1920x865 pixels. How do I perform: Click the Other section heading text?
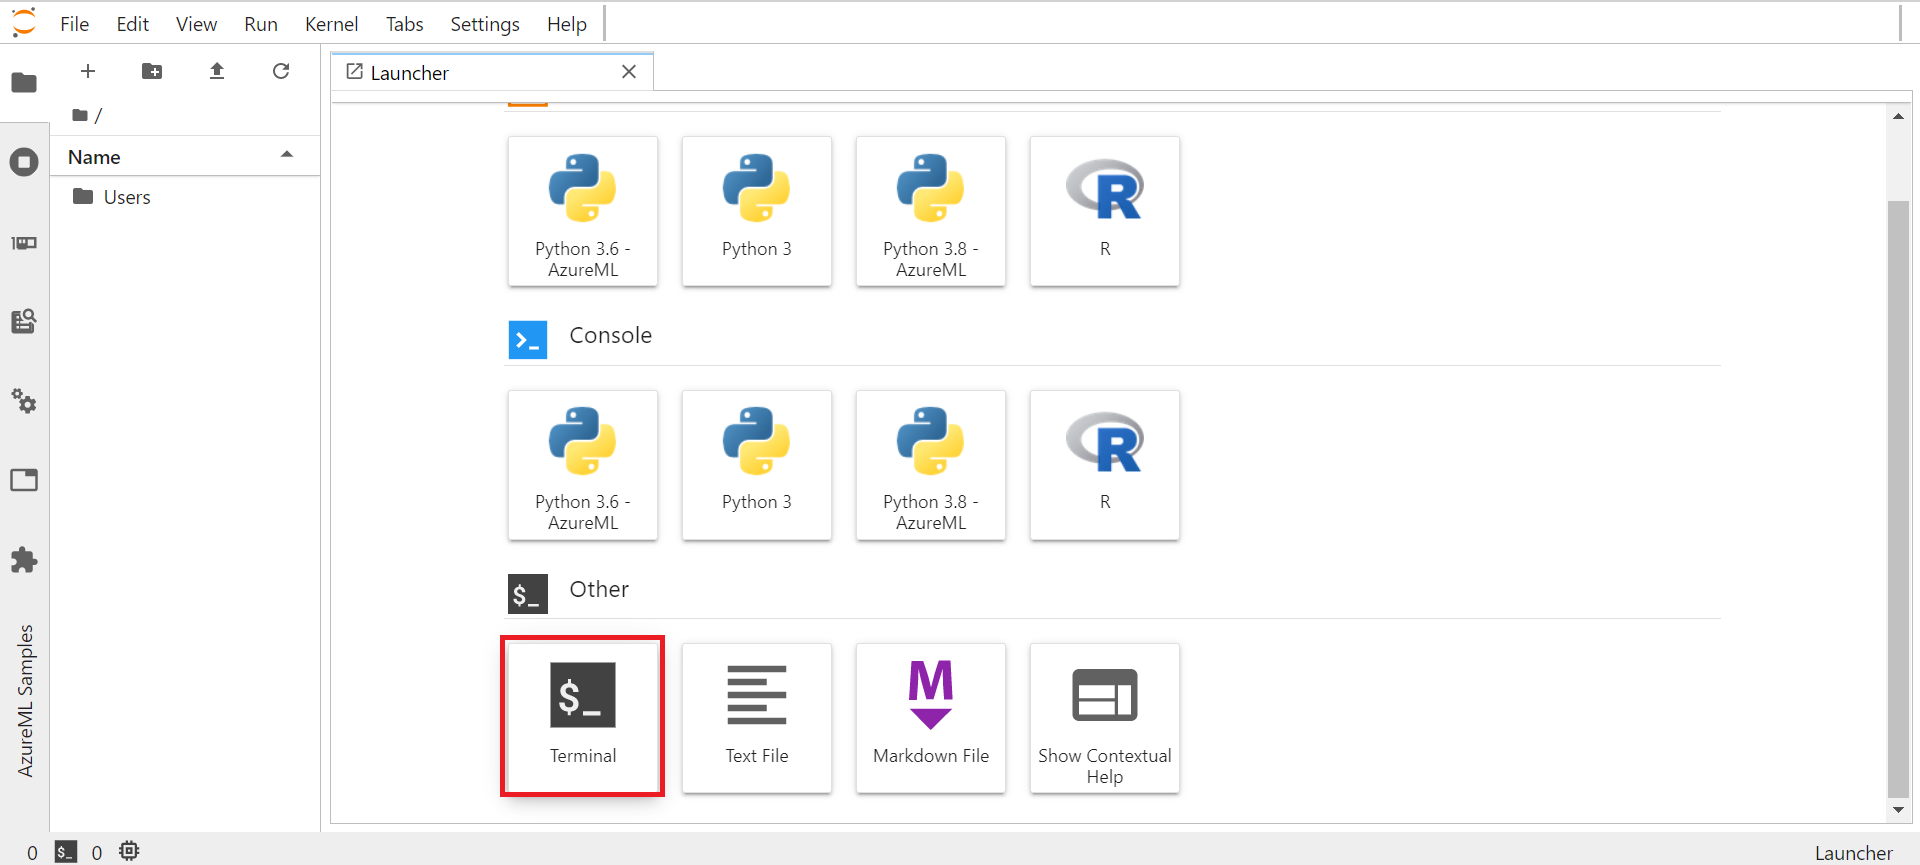[x=599, y=589]
